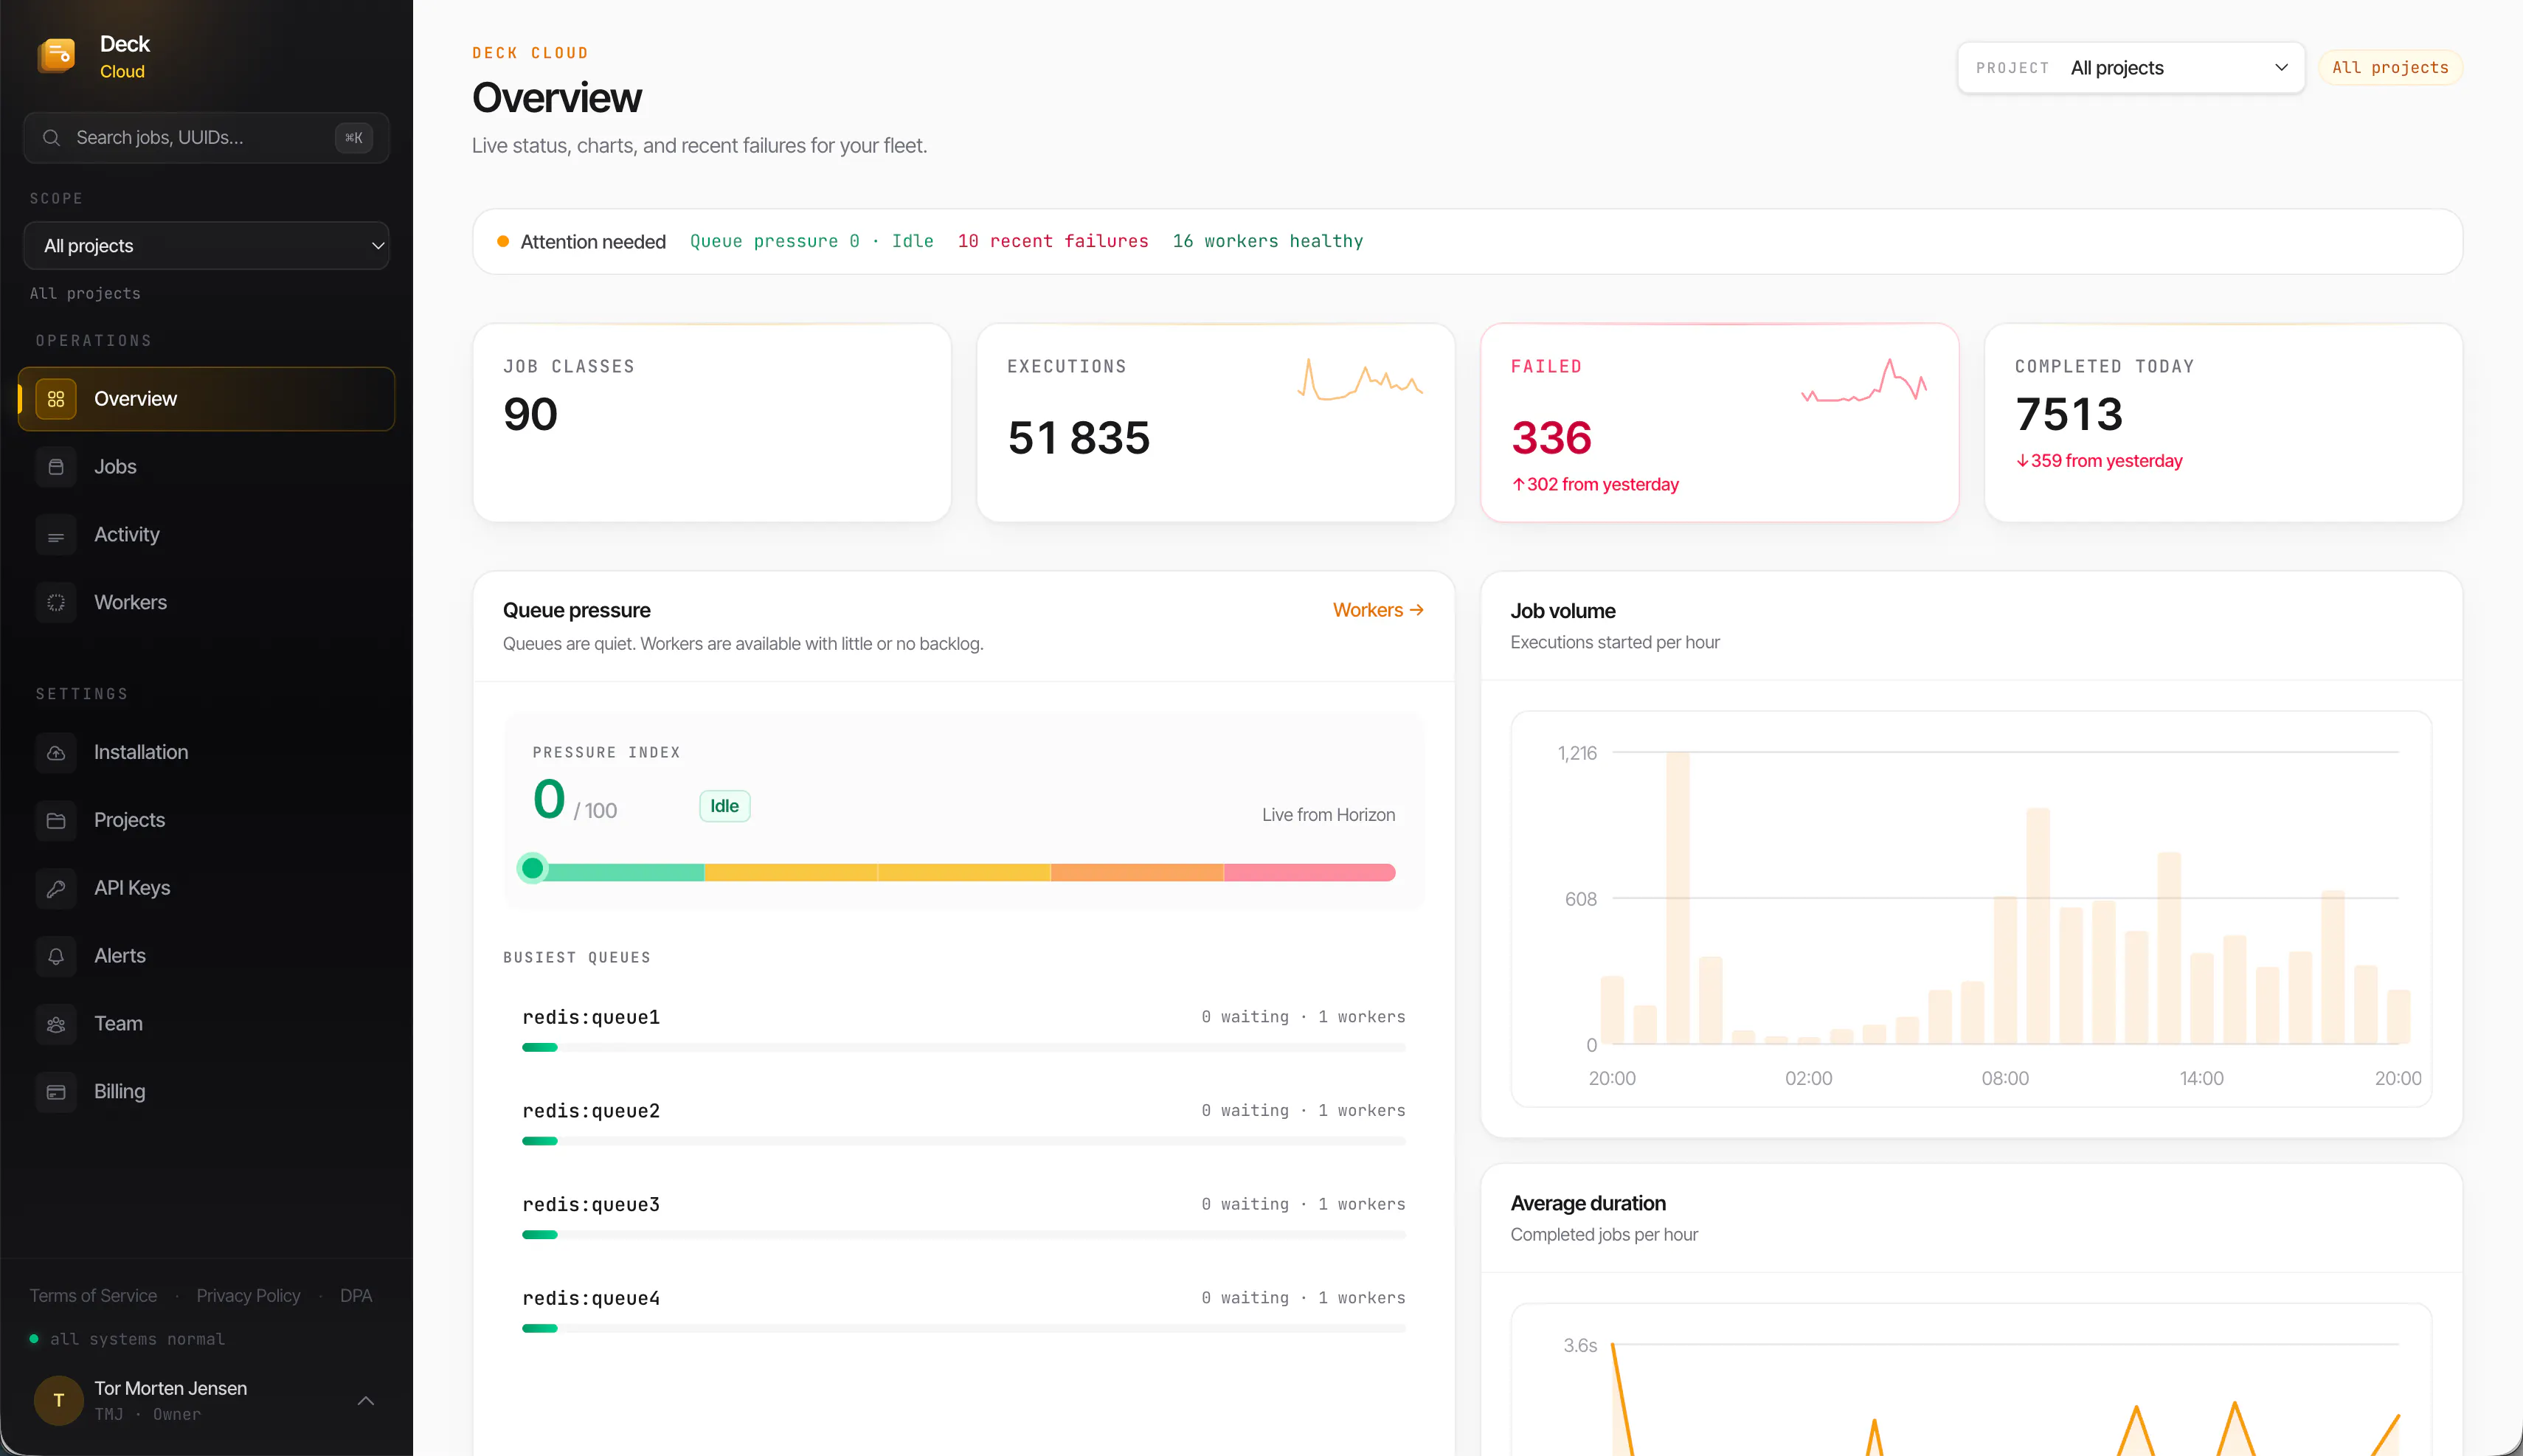2523x1456 pixels.
Task: Open the DPA link
Action: pos(356,1296)
